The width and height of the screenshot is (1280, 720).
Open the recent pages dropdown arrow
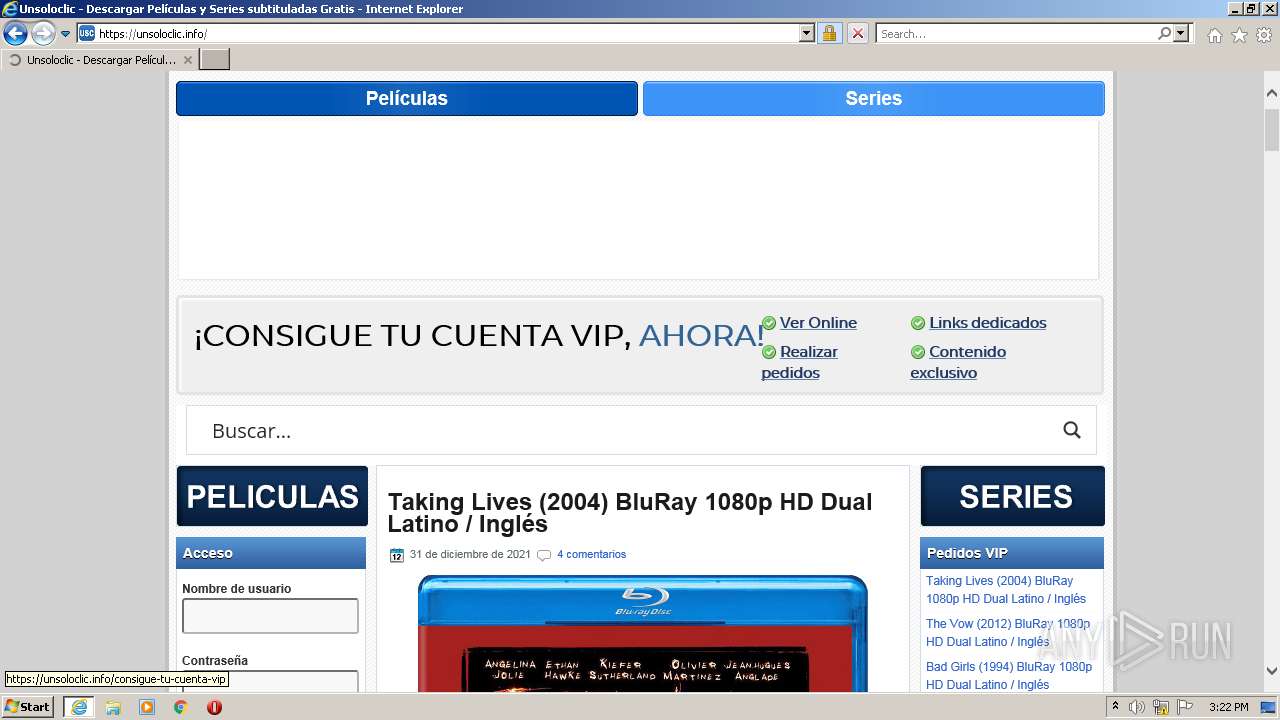[x=66, y=34]
